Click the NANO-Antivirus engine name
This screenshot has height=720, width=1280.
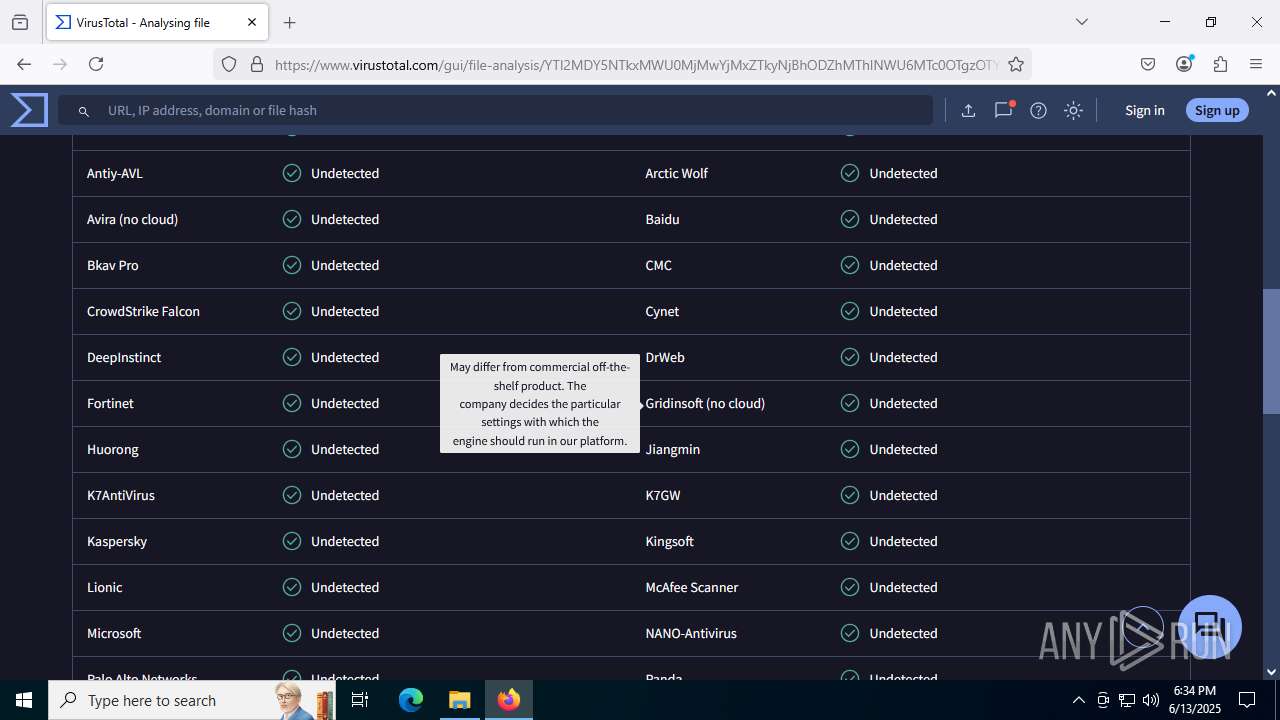[x=691, y=633]
